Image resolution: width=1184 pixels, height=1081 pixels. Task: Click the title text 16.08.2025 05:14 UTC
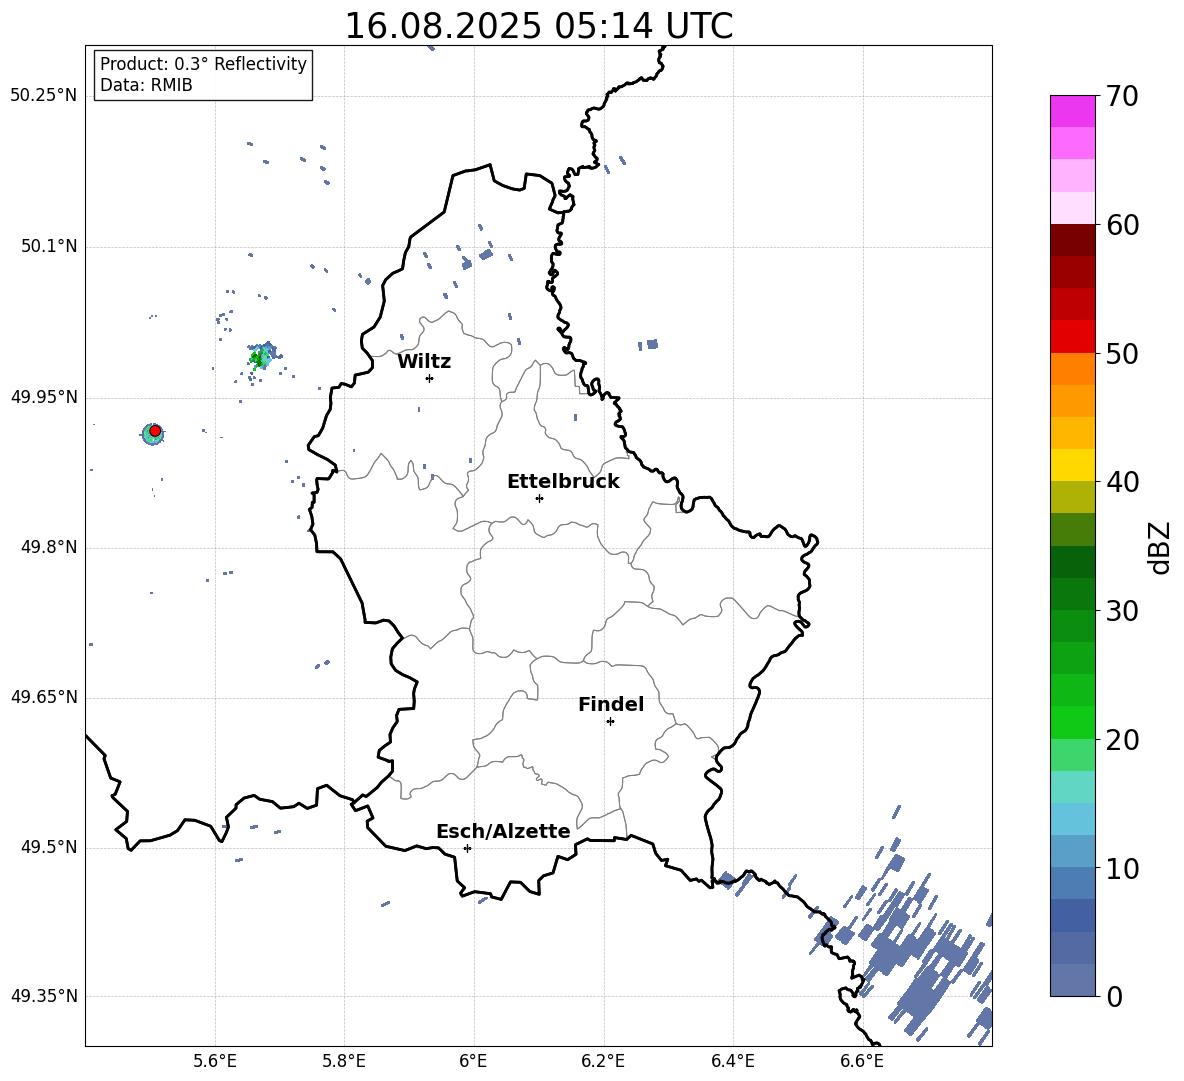[x=538, y=26]
